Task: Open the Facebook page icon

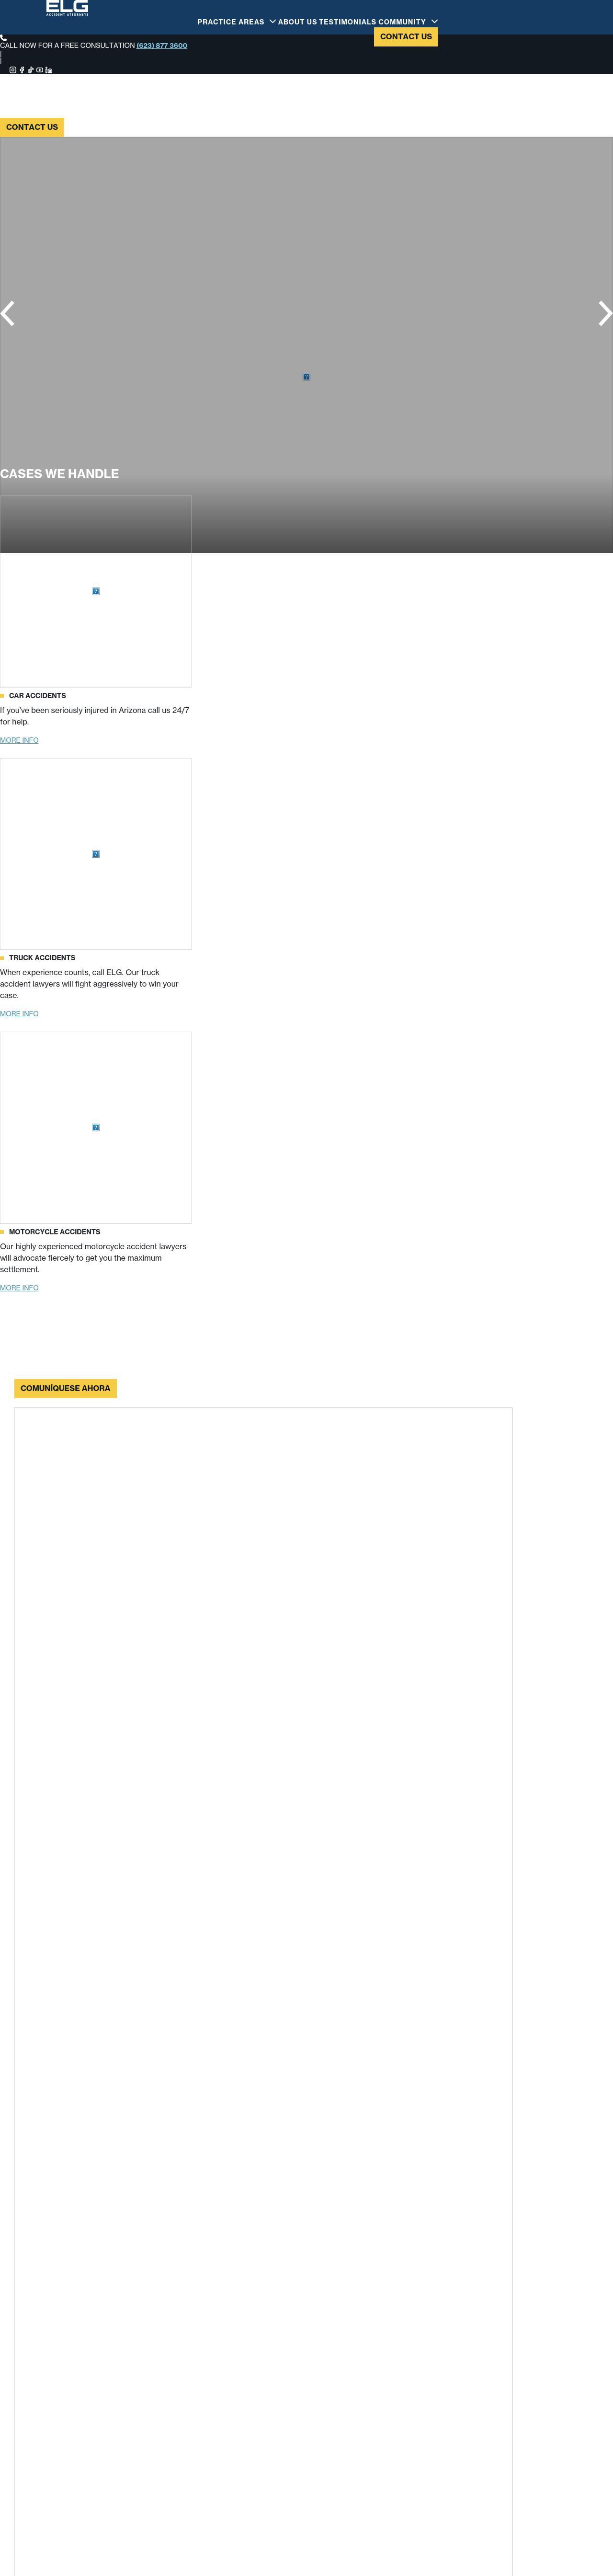Action: (22, 70)
